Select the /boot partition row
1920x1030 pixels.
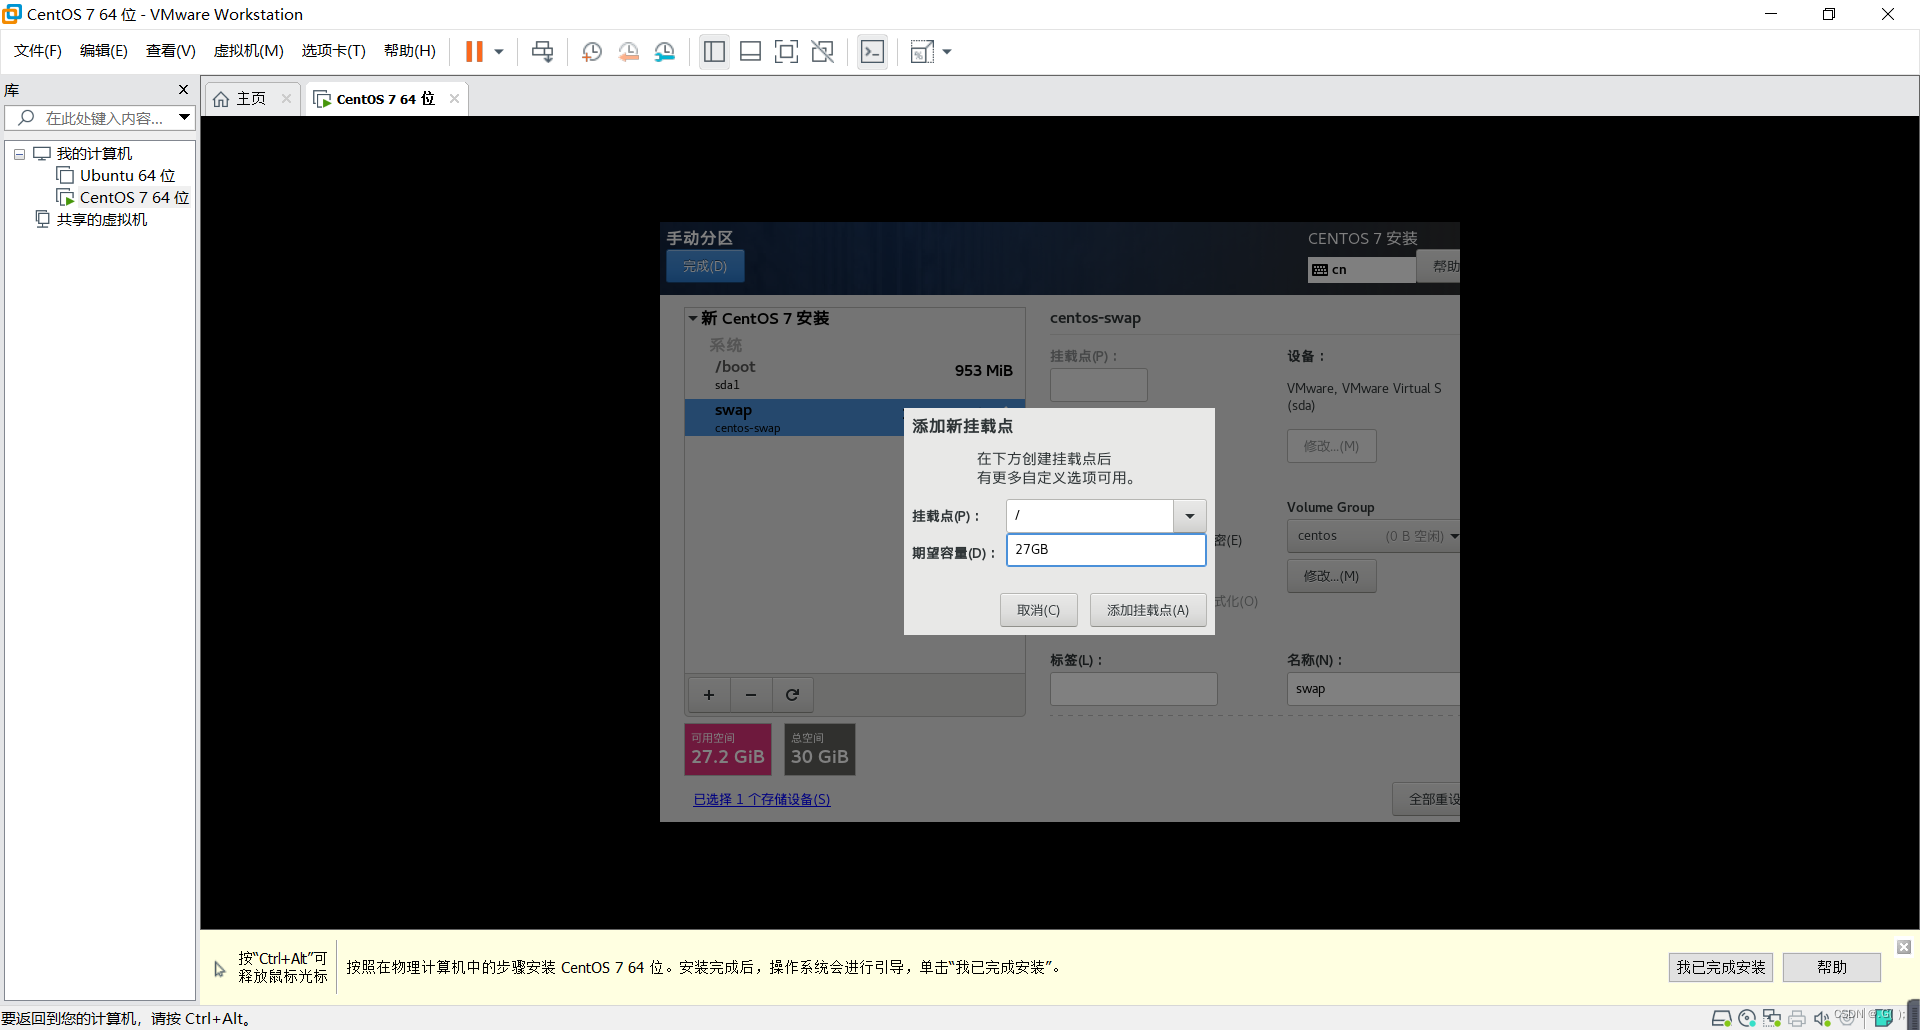click(x=855, y=375)
